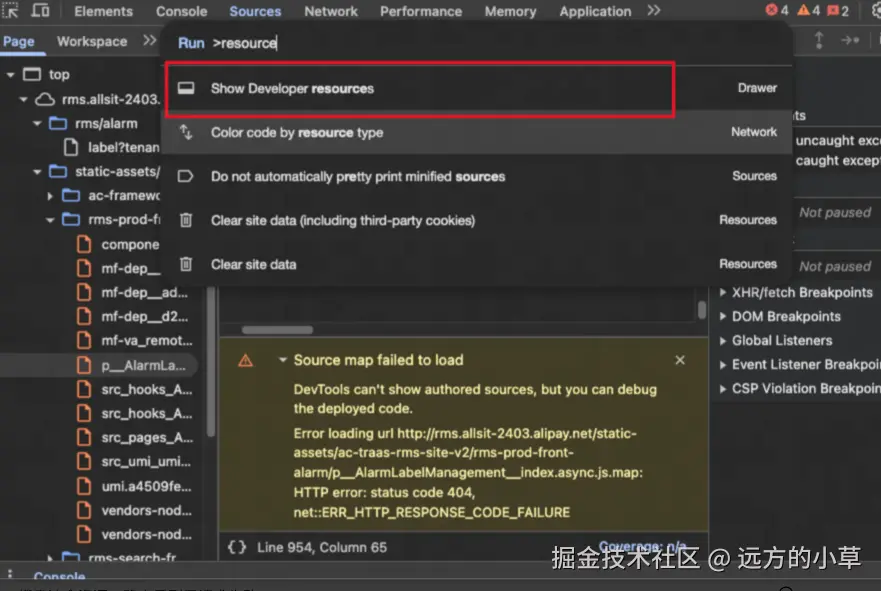
Task: Click the umi.a4509fe file icon
Action: pyautogui.click(x=84, y=486)
